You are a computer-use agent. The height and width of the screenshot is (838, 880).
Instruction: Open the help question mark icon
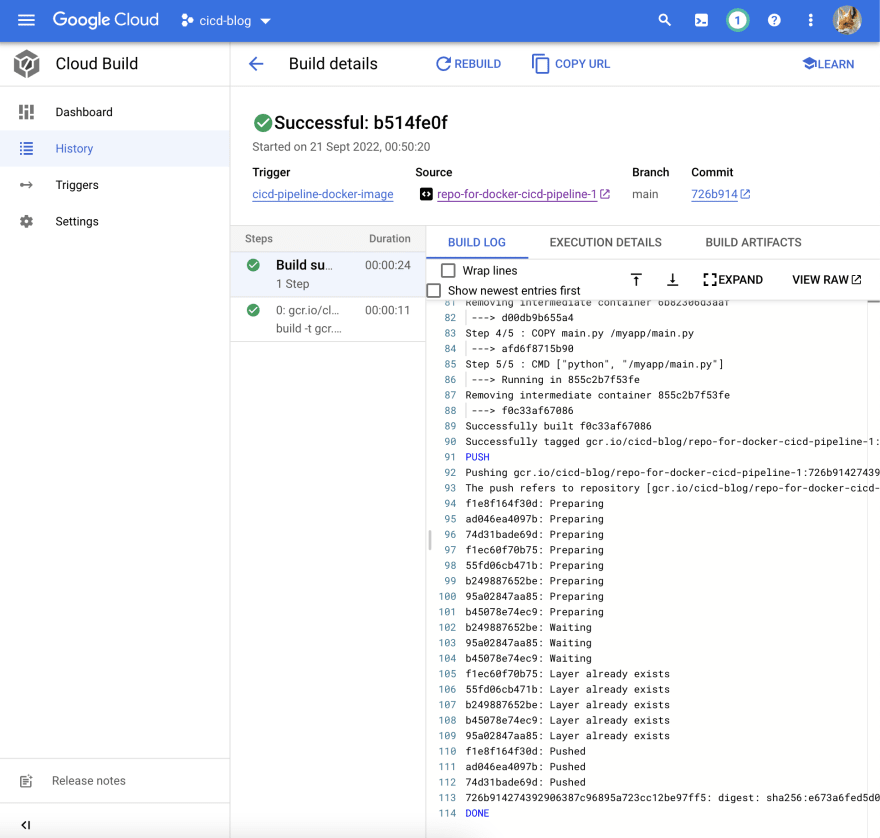pos(774,21)
